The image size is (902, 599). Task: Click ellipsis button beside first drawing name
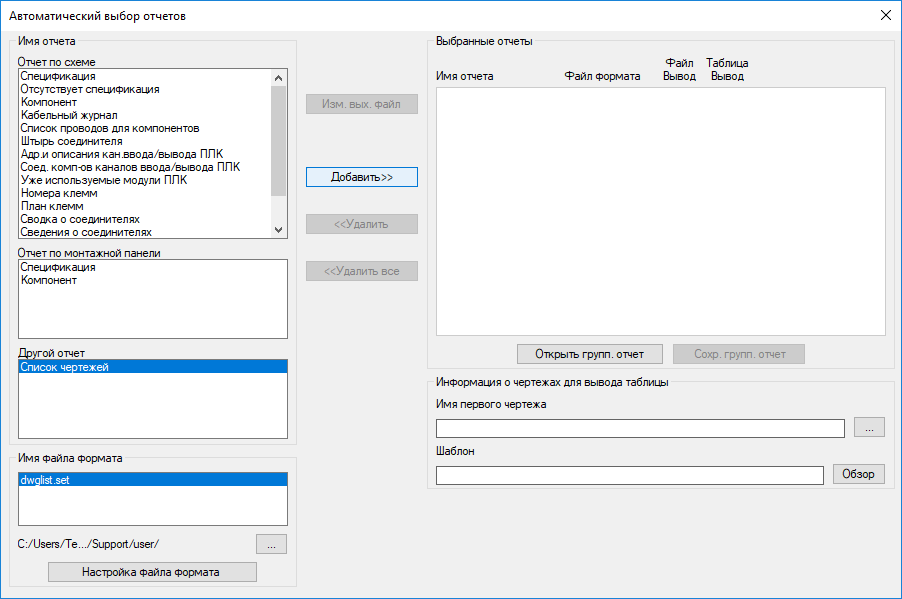point(868,428)
